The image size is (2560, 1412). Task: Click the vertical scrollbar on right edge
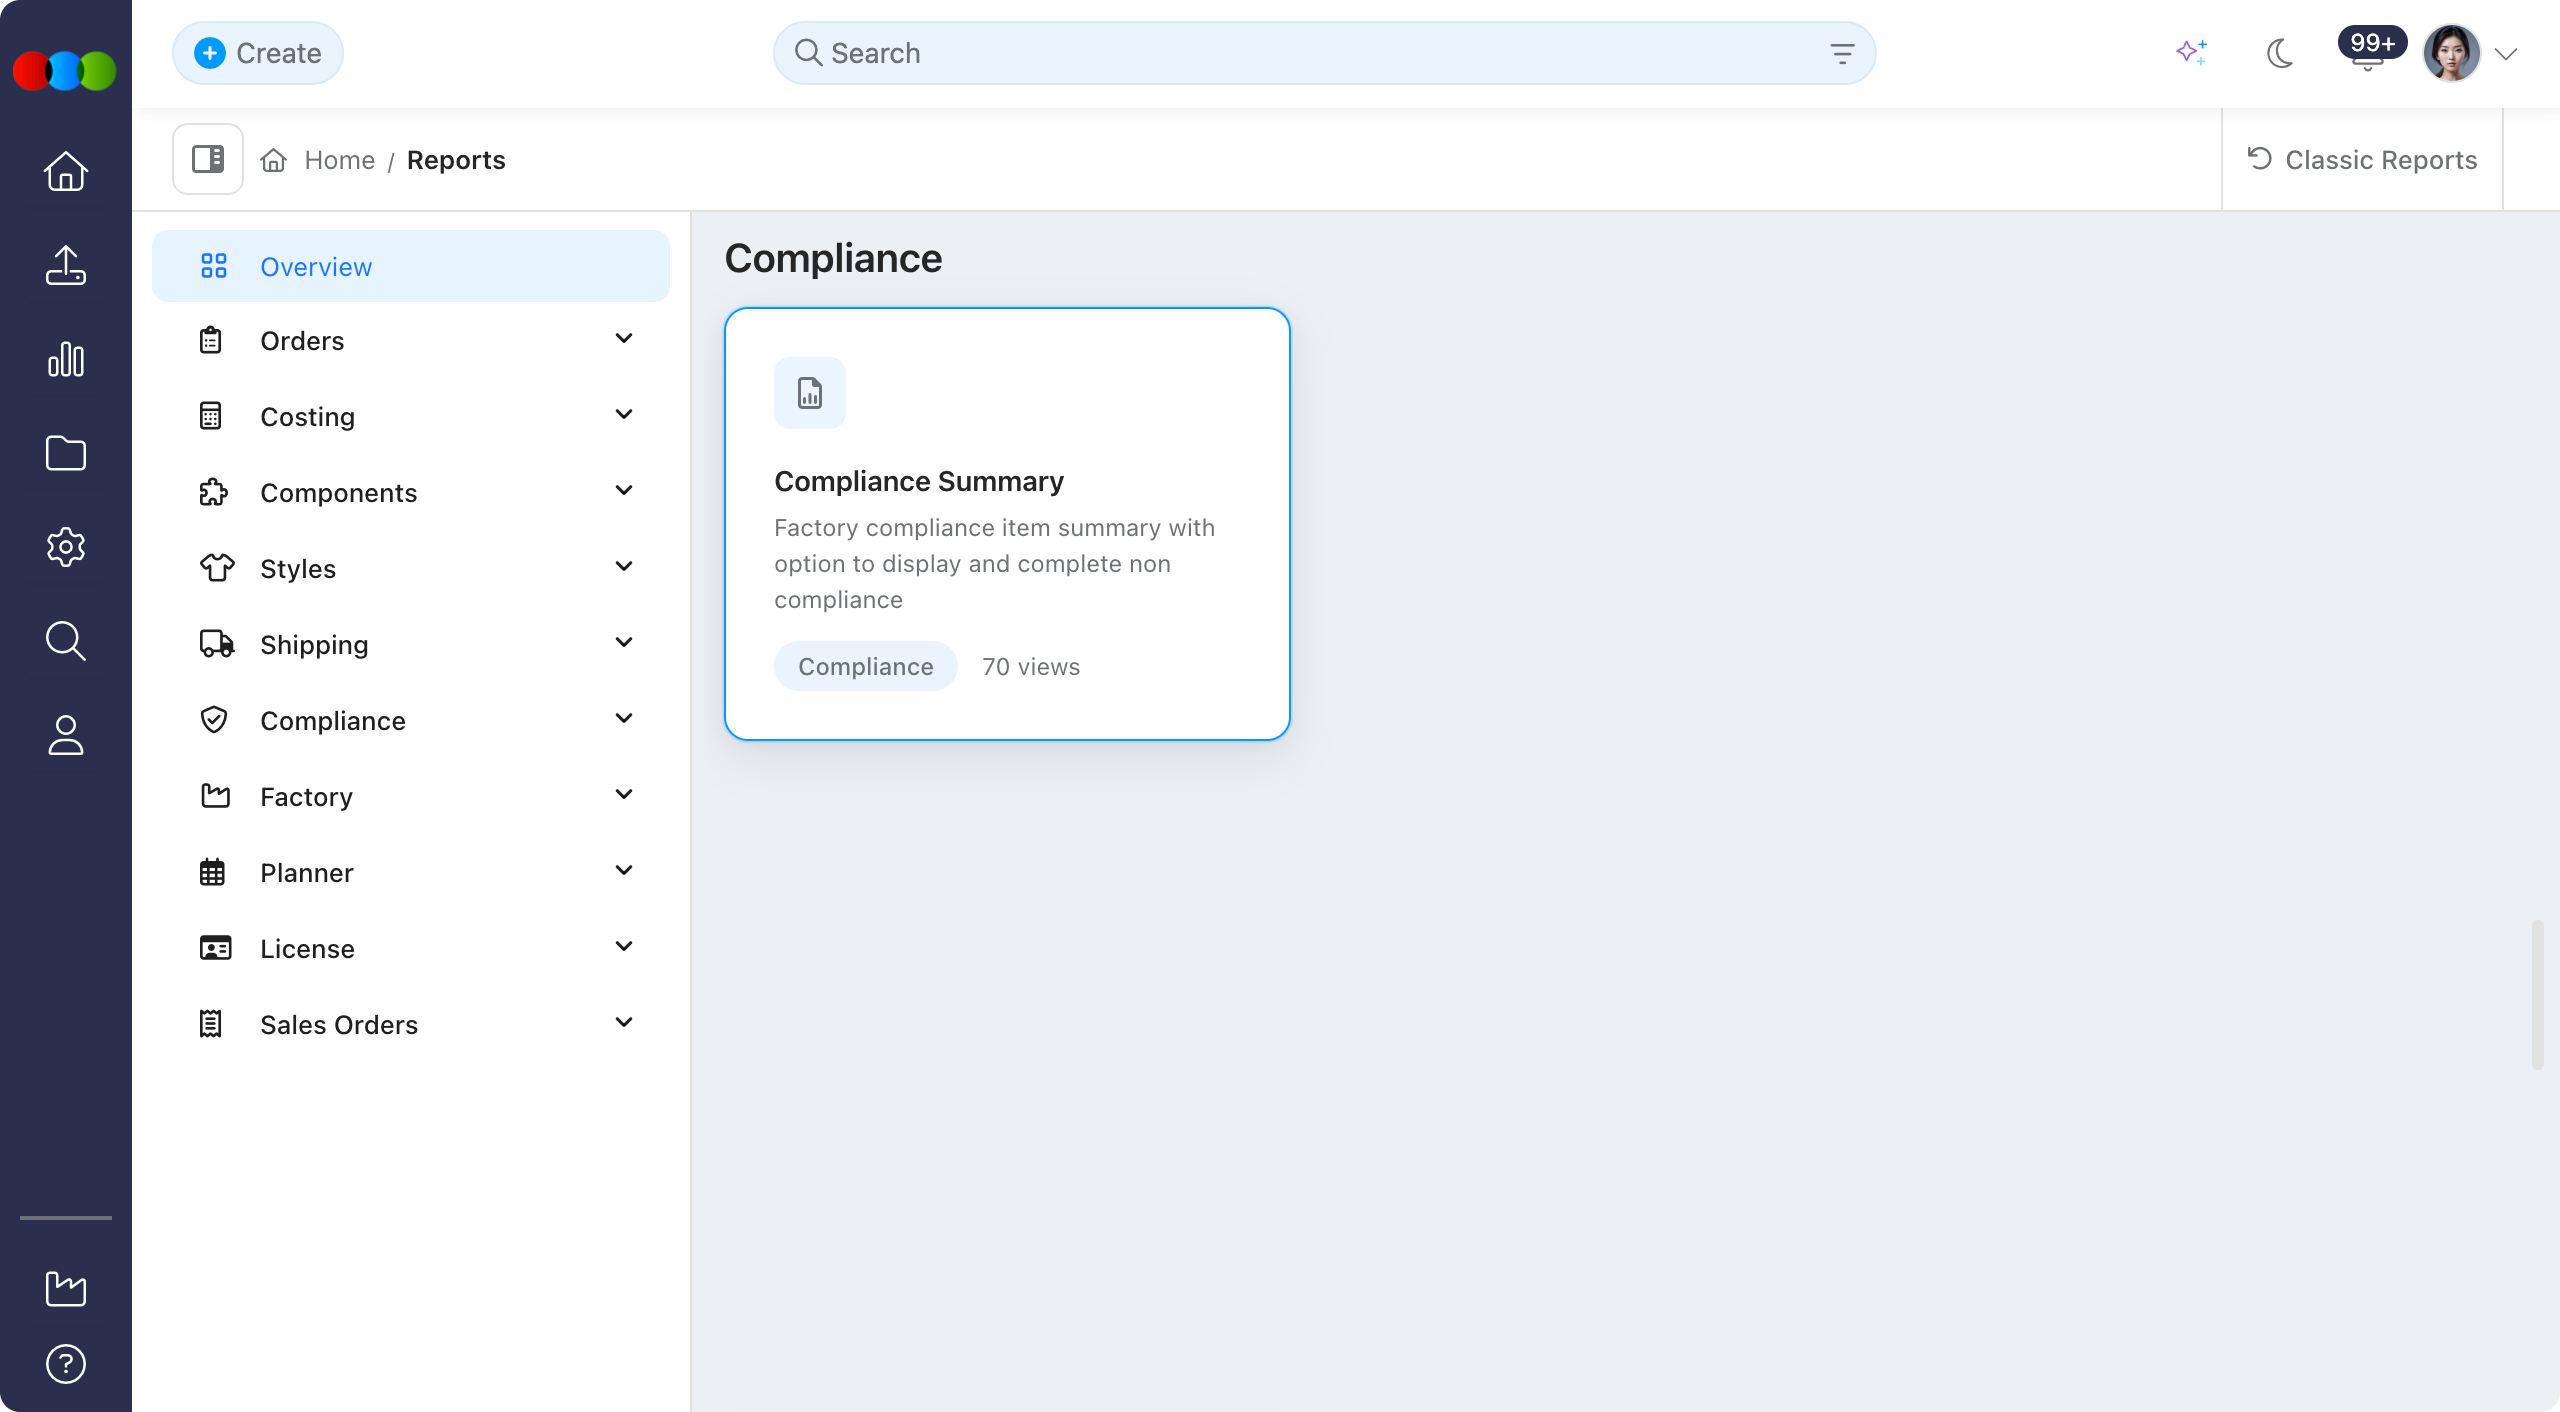click(x=2538, y=995)
